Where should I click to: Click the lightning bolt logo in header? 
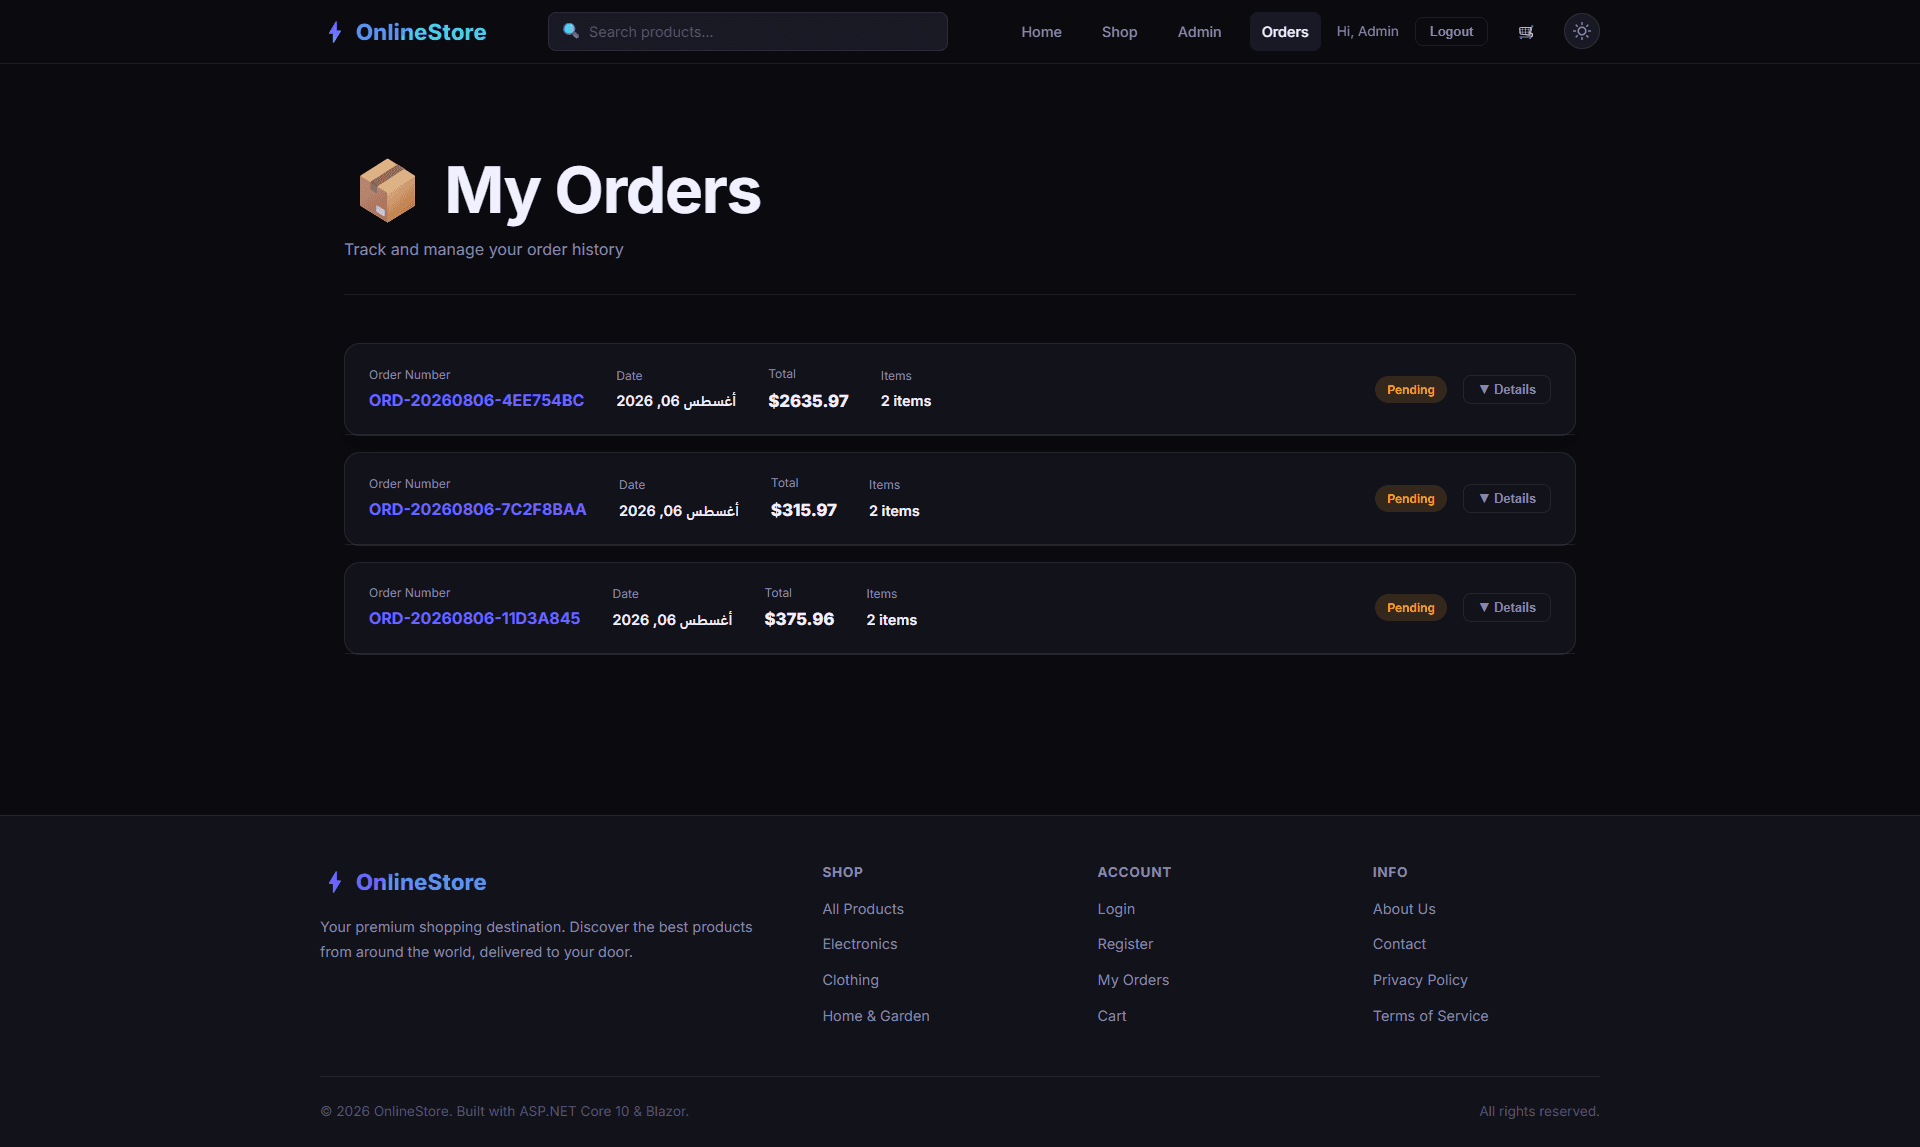tap(335, 32)
